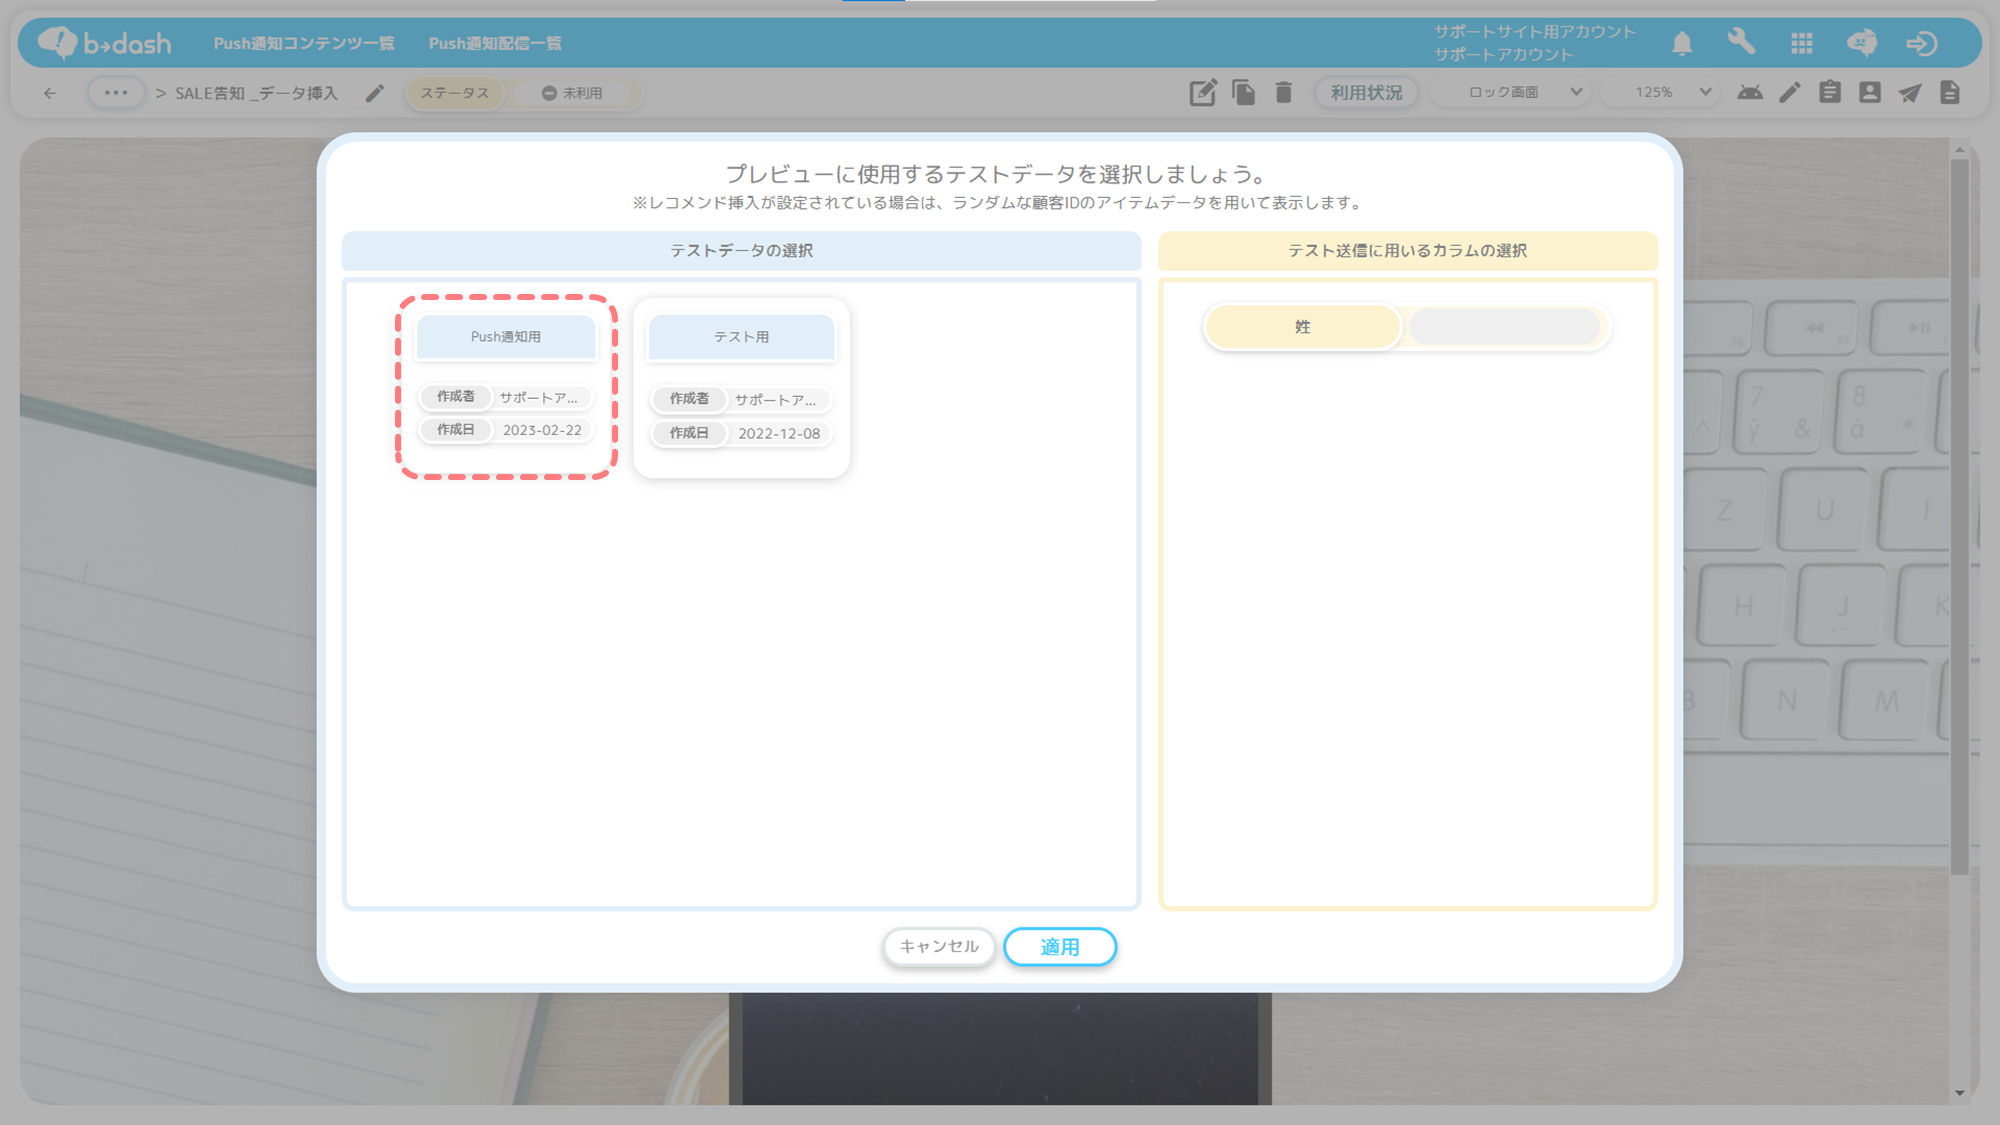Open the wrench settings icon
This screenshot has height=1125, width=2000.
[1741, 42]
